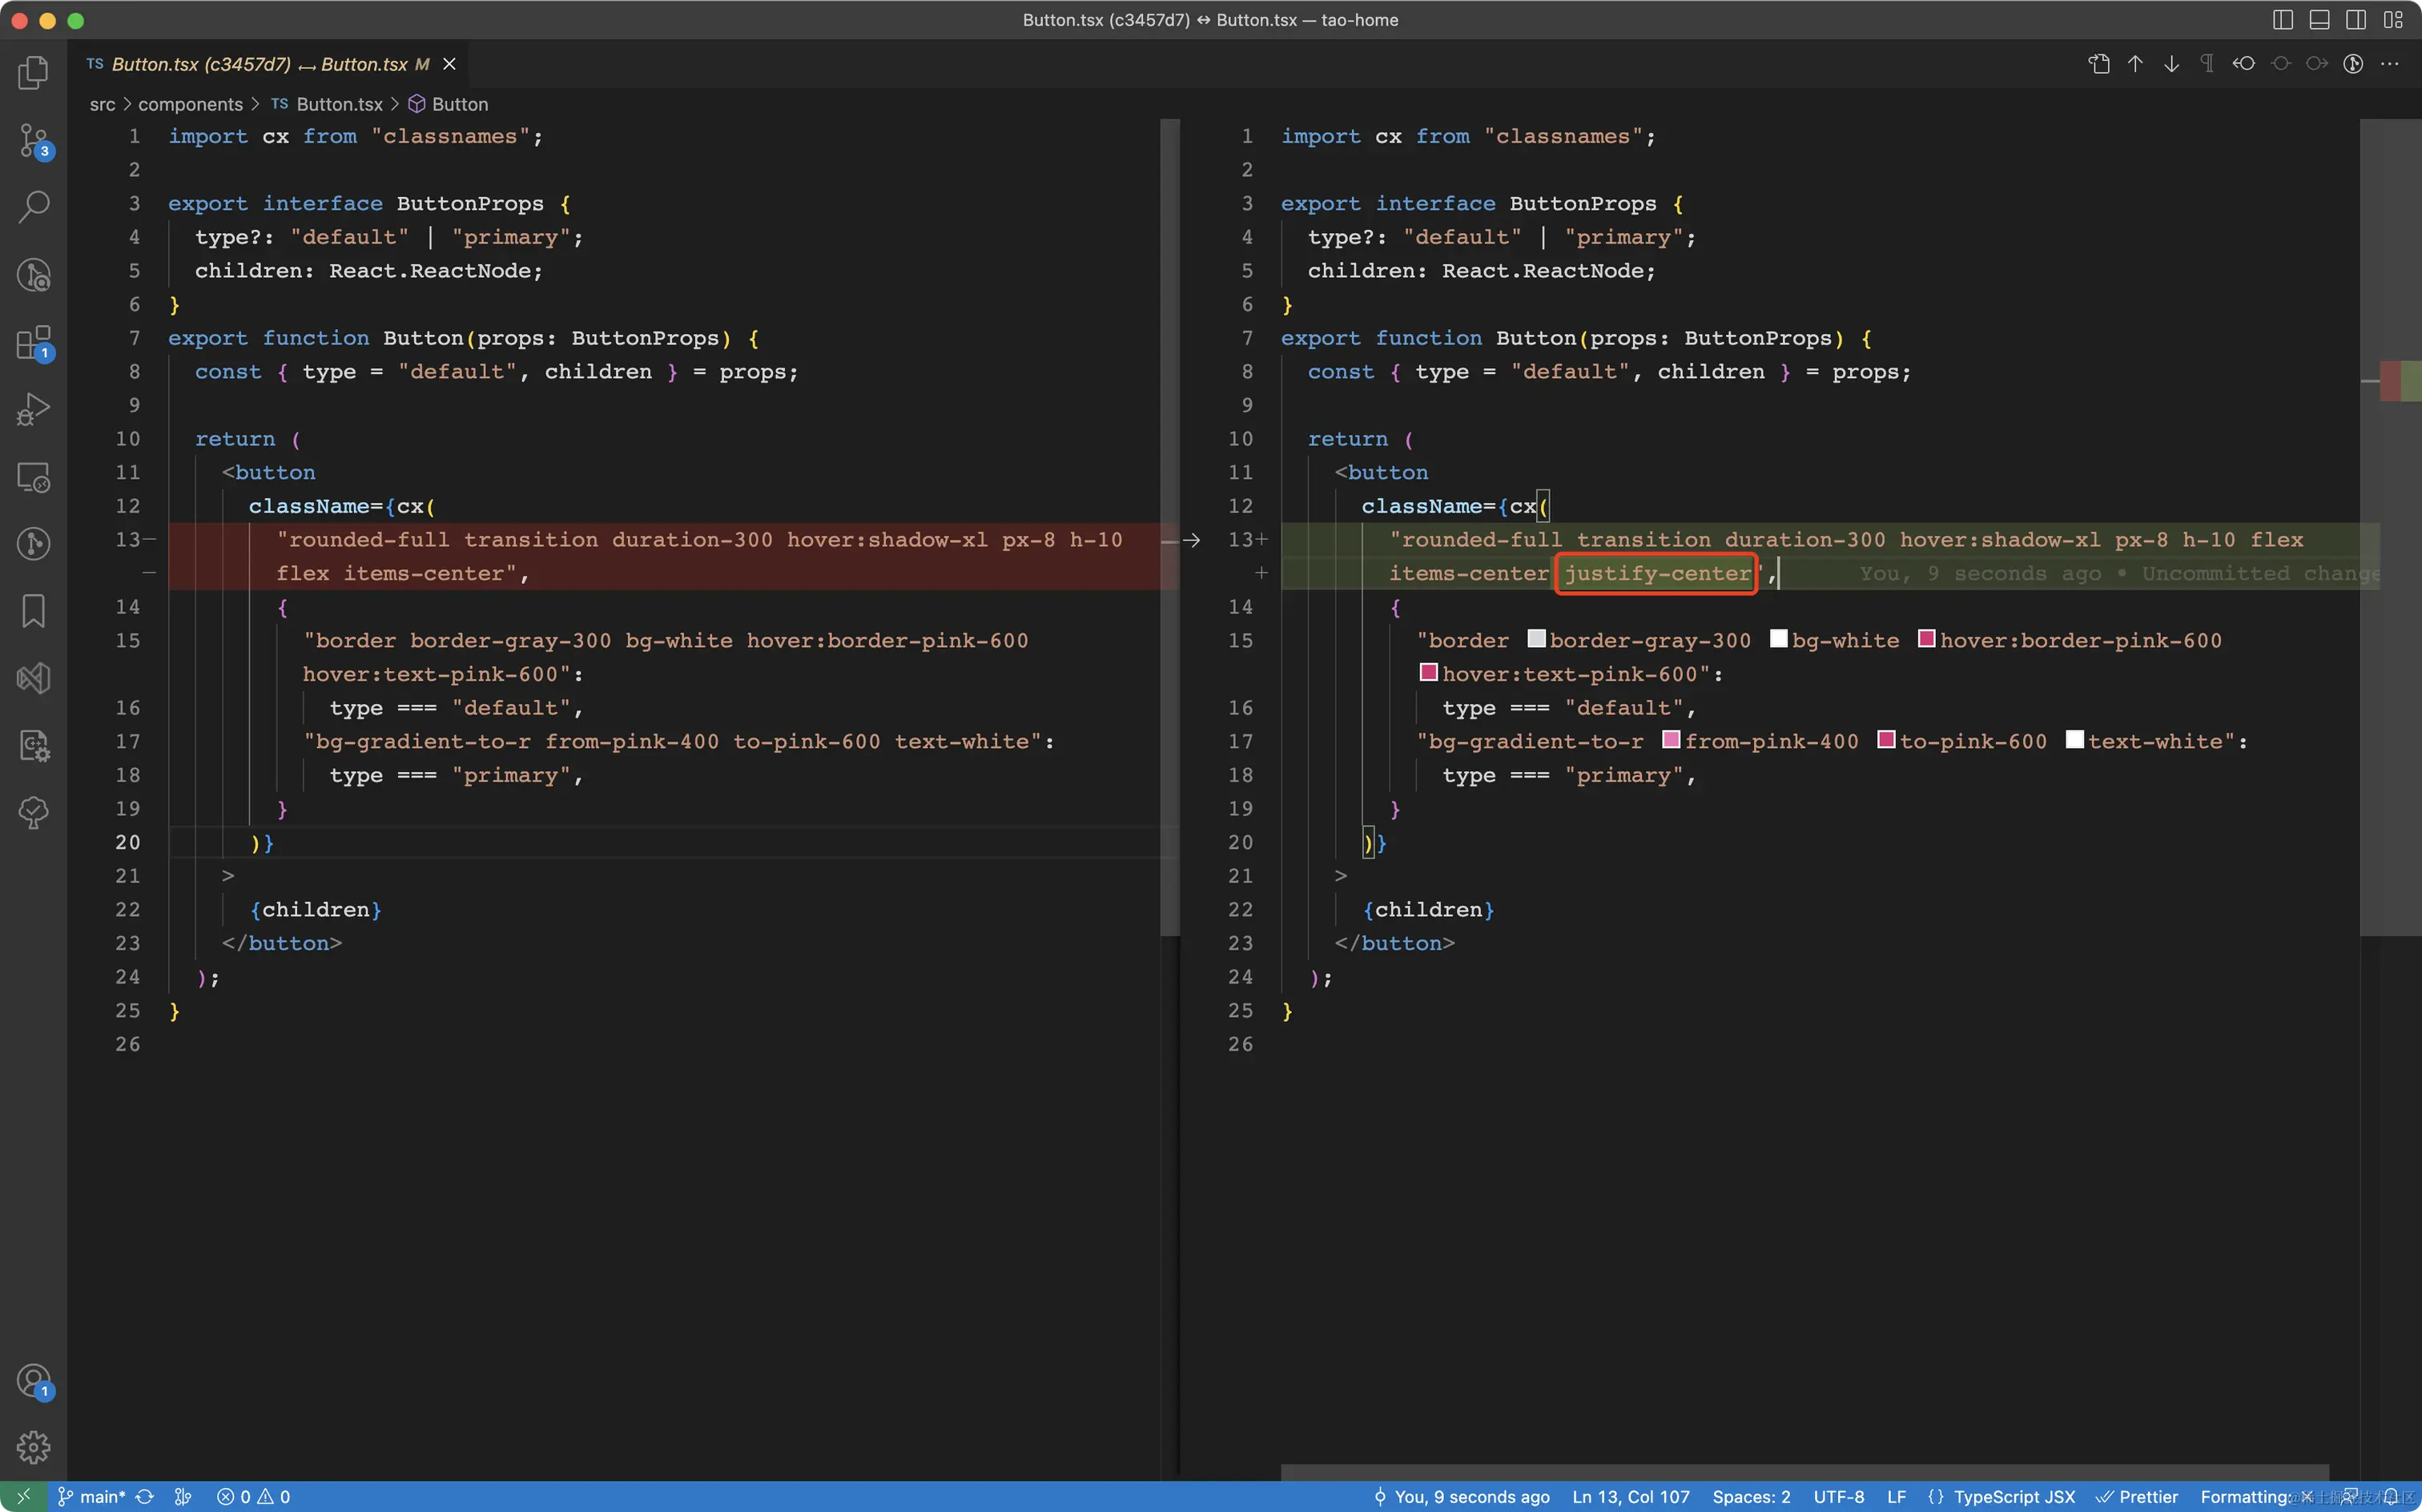Open Manage gear icon
This screenshot has height=1512, width=2422.
click(34, 1446)
